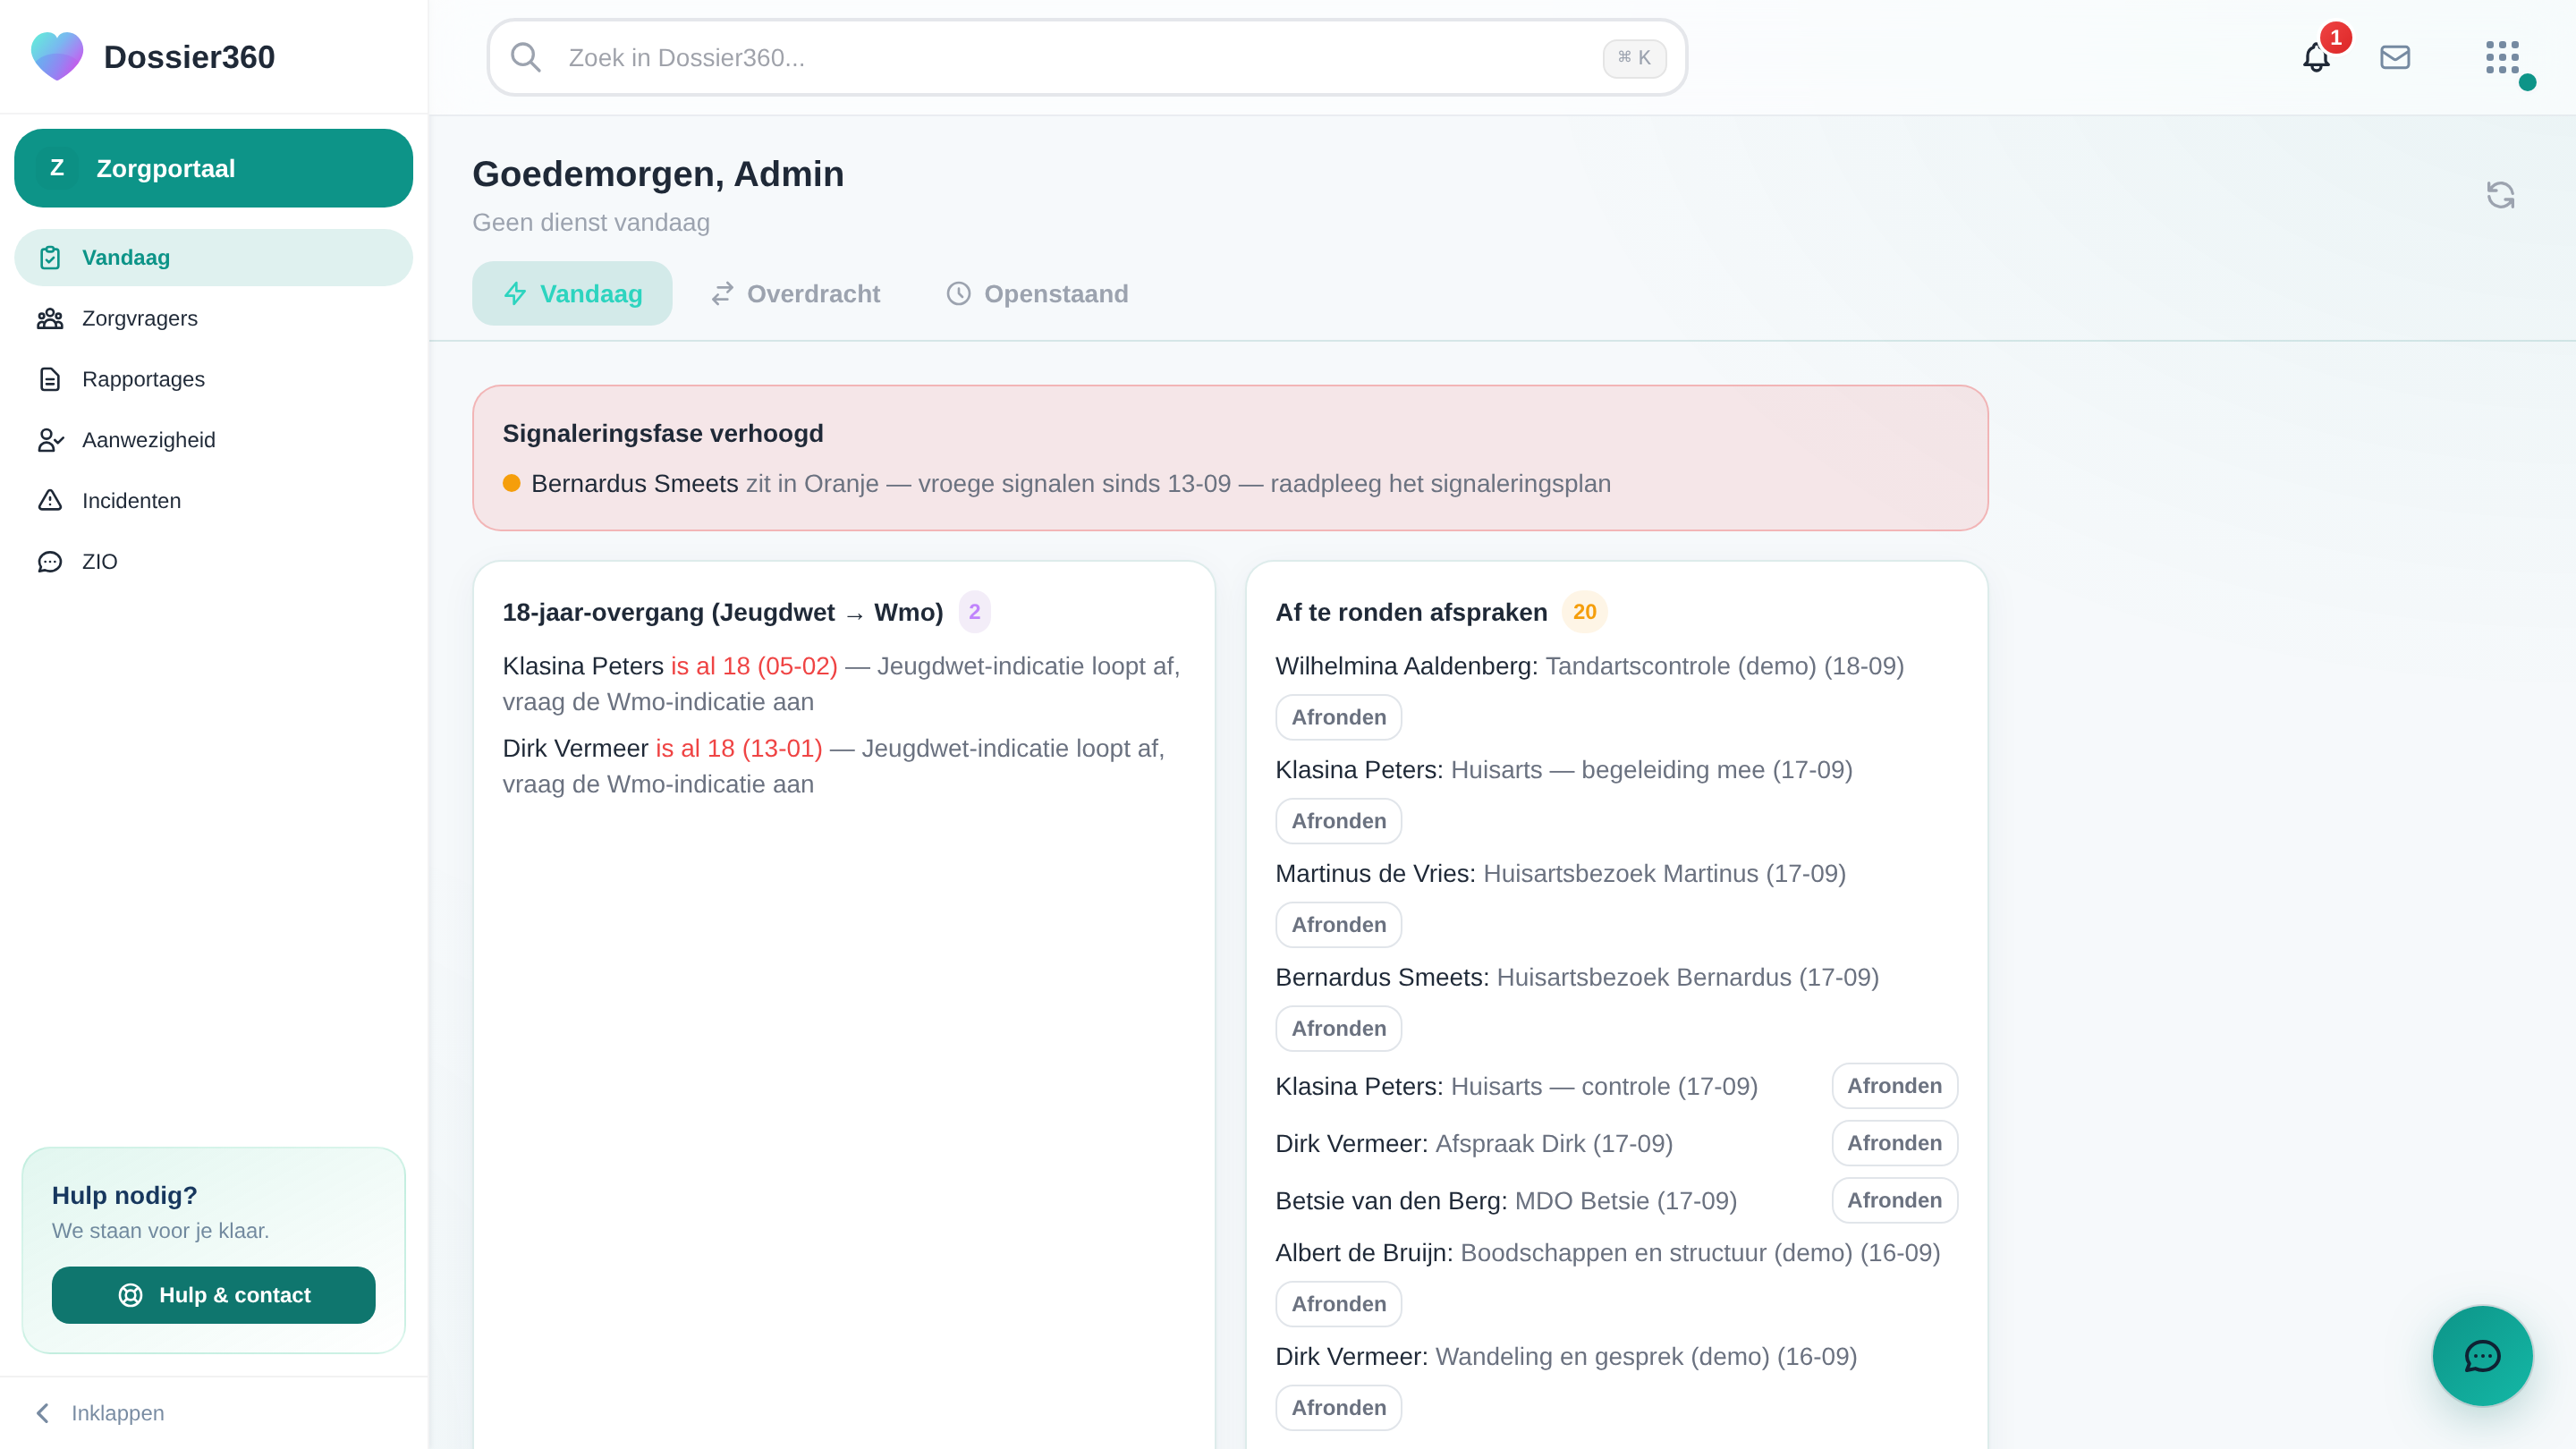Open Bernardus Smeets signal alert
The width and height of the screenshot is (2576, 1449).
click(x=1057, y=483)
